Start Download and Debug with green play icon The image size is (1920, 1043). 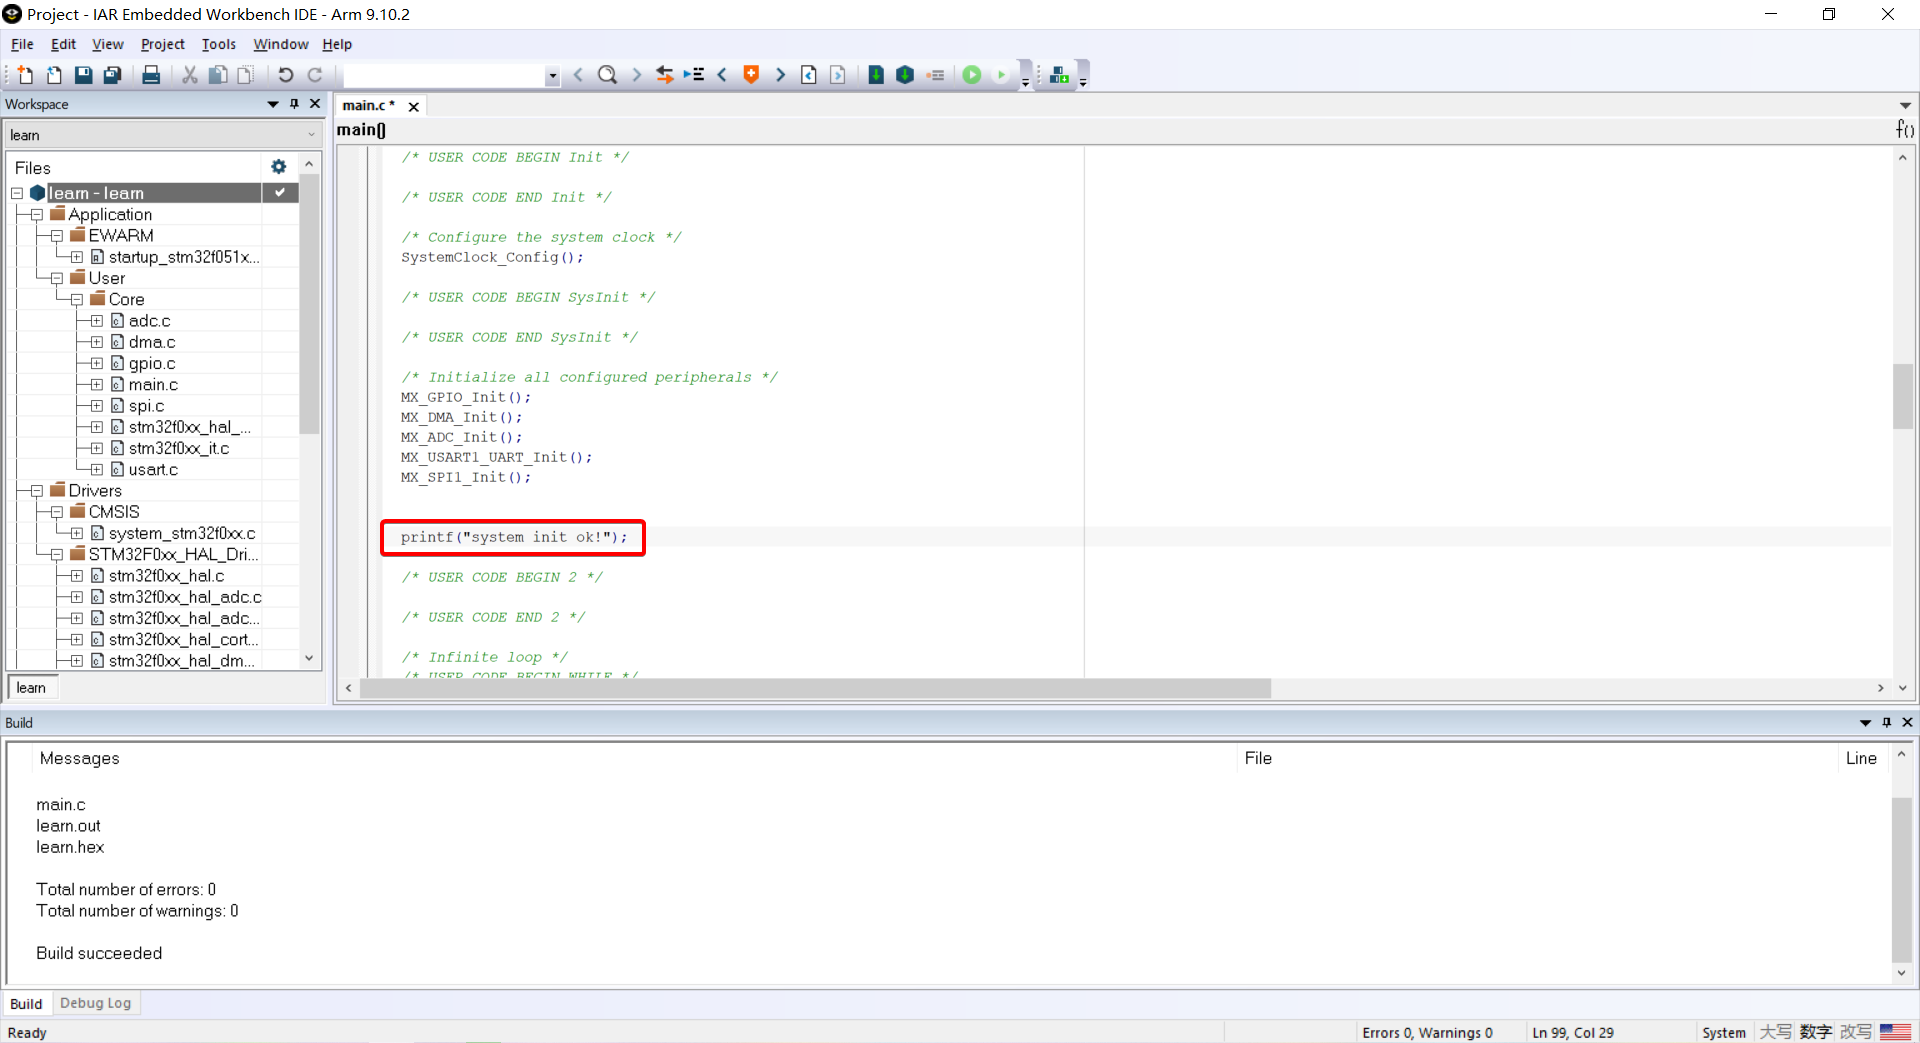pyautogui.click(x=971, y=75)
